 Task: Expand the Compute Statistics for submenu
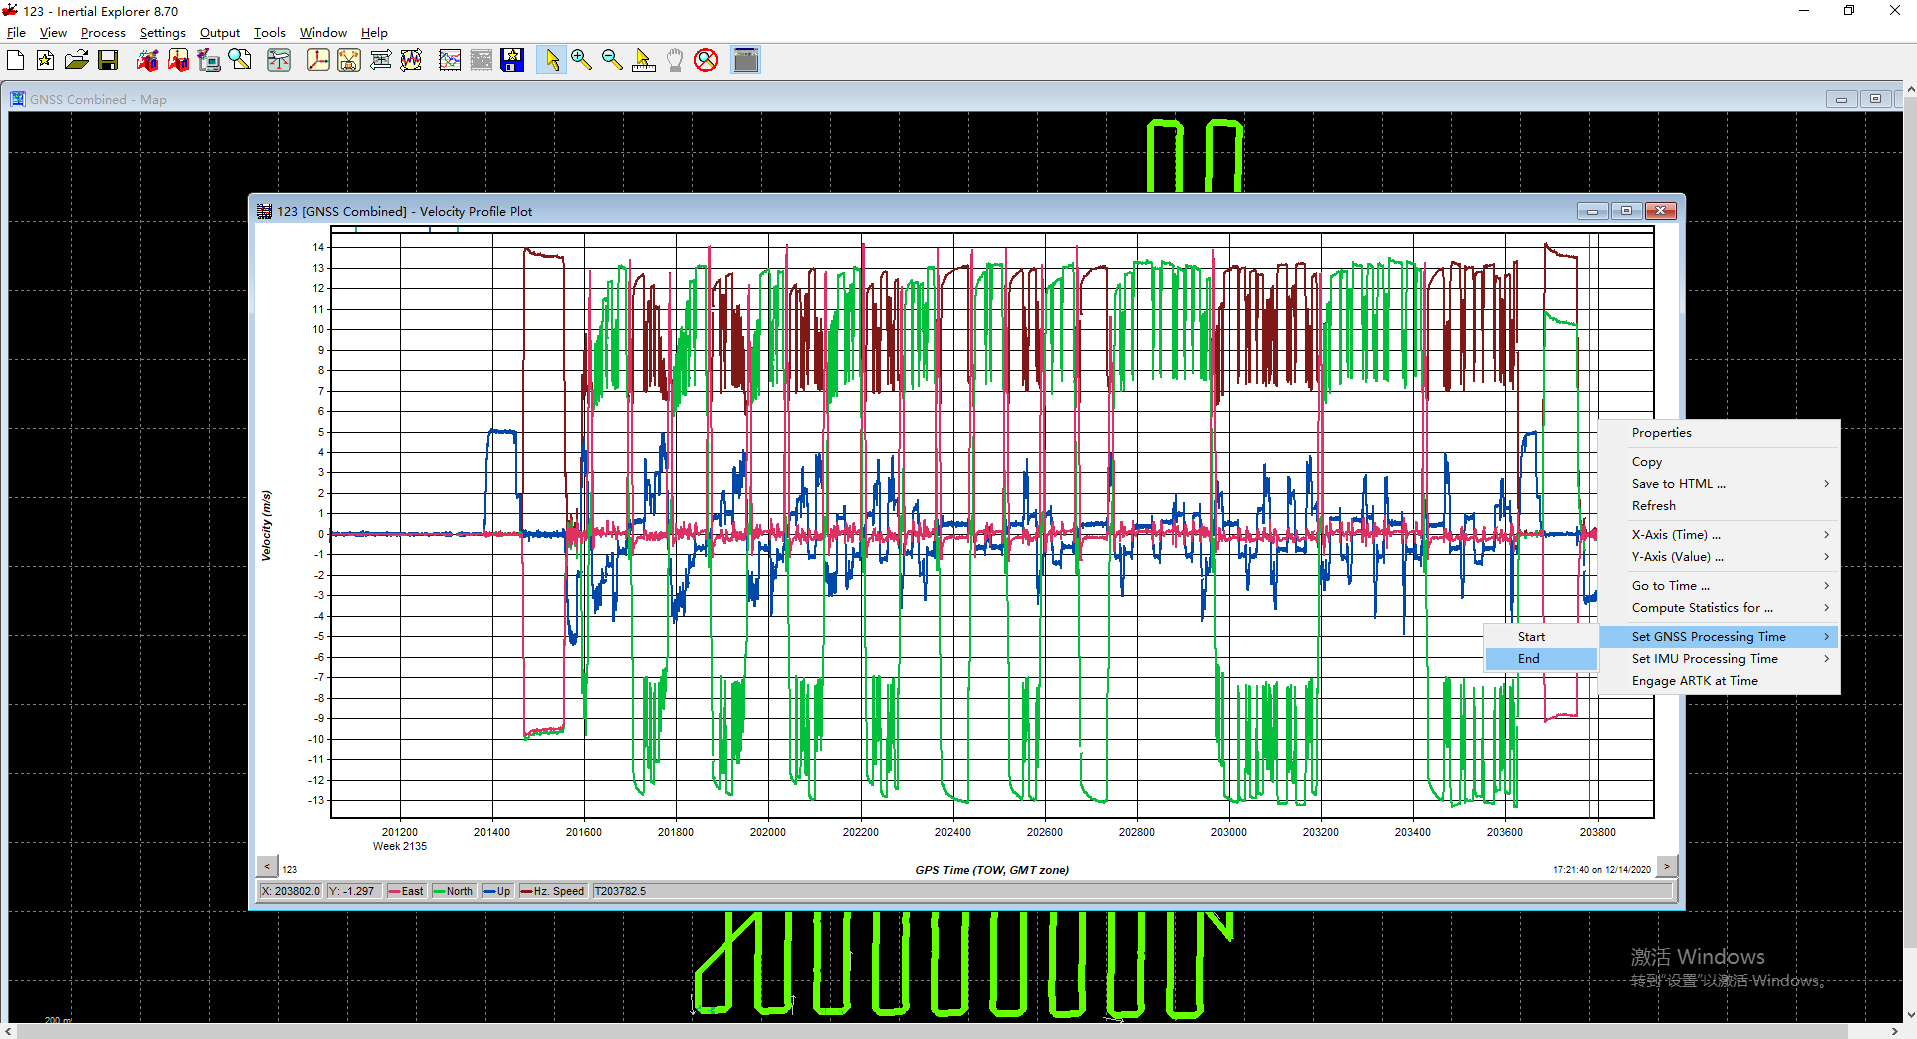pyautogui.click(x=1700, y=608)
